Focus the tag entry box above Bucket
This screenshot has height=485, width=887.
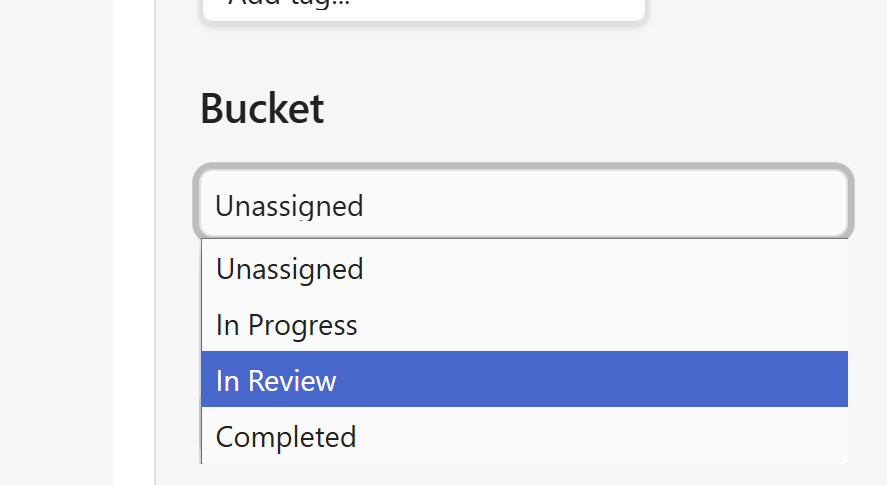tap(423, 8)
